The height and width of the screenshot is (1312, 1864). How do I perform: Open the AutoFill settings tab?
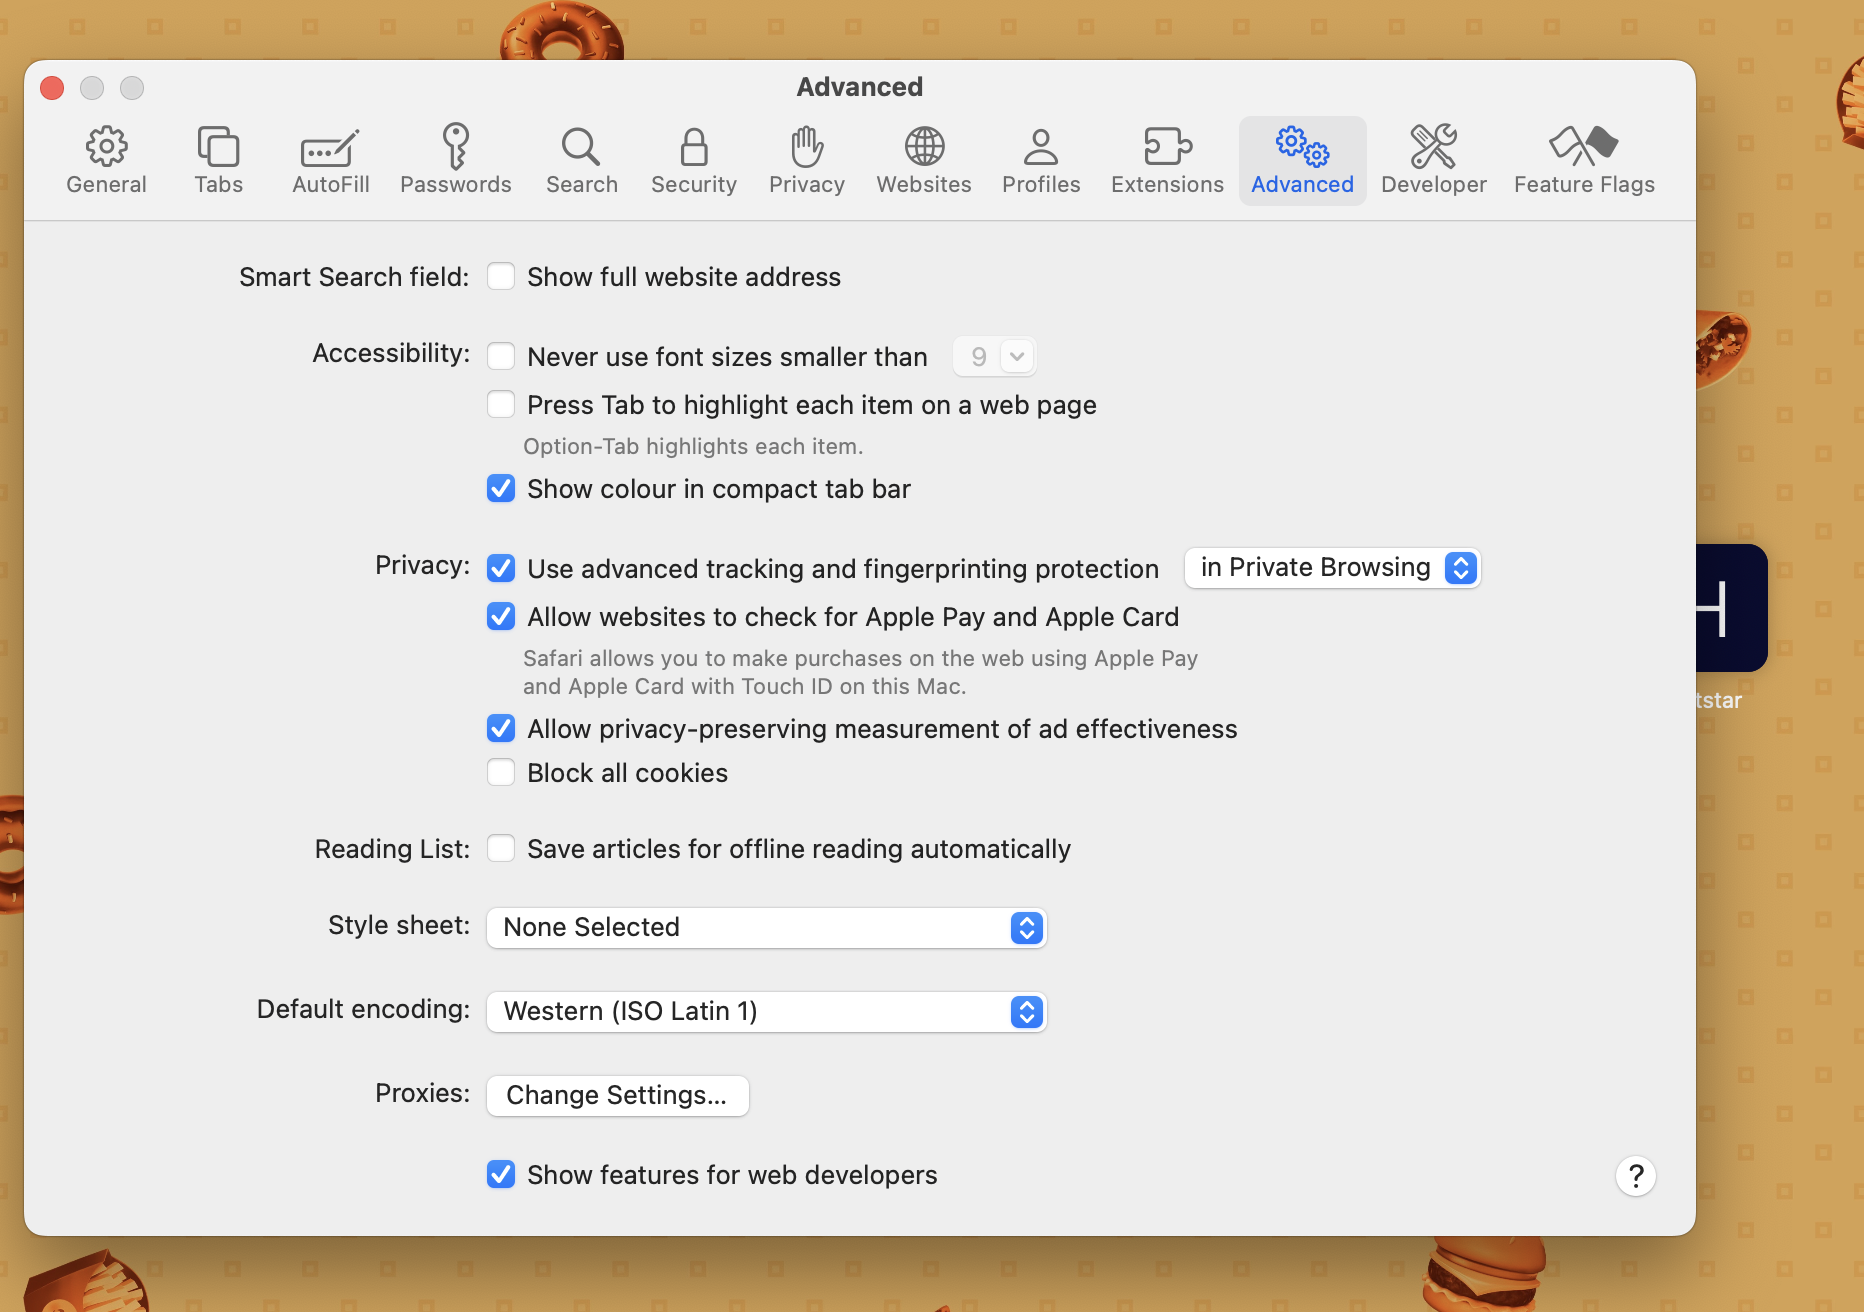[x=330, y=160]
